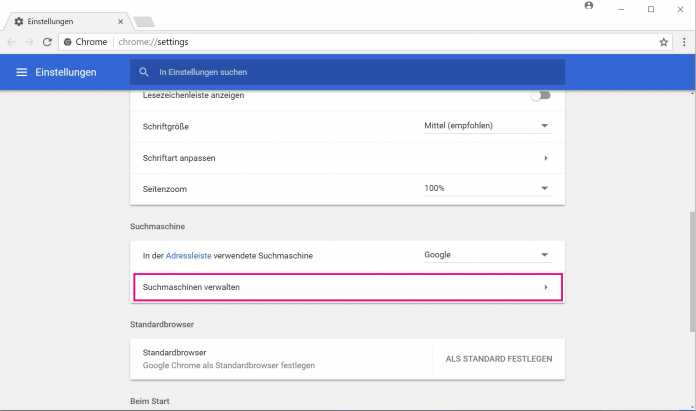Viewport: 696px width, 411px height.
Task: Toggle the Lesezeichenleiste anzeigen switch
Action: (541, 96)
